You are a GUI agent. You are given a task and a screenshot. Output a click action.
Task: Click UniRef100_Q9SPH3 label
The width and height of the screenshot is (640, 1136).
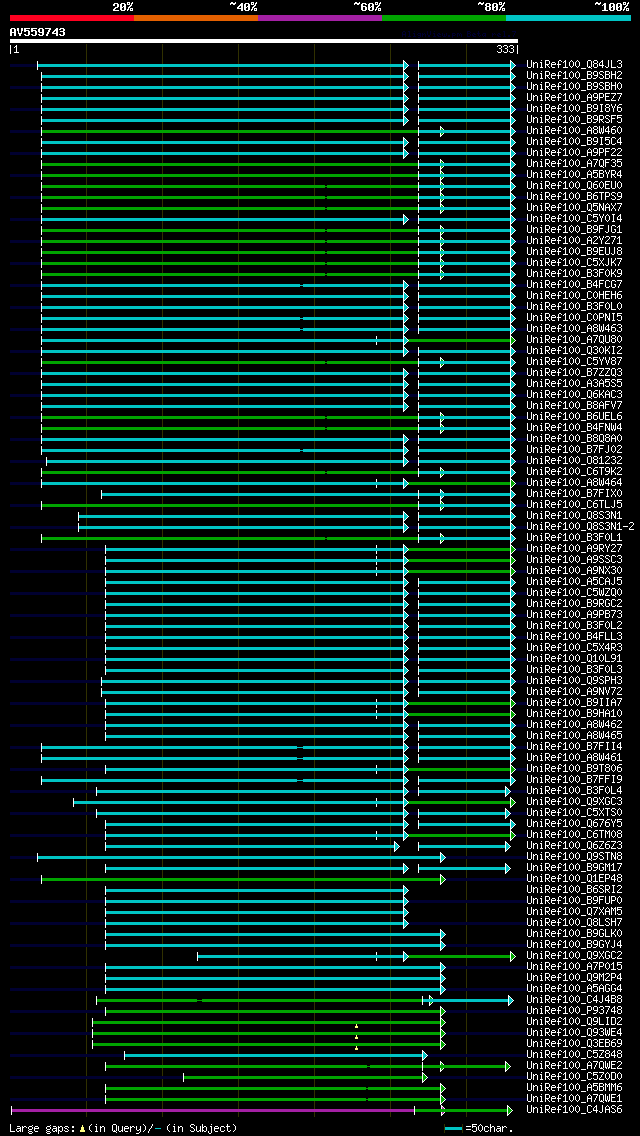(574, 680)
